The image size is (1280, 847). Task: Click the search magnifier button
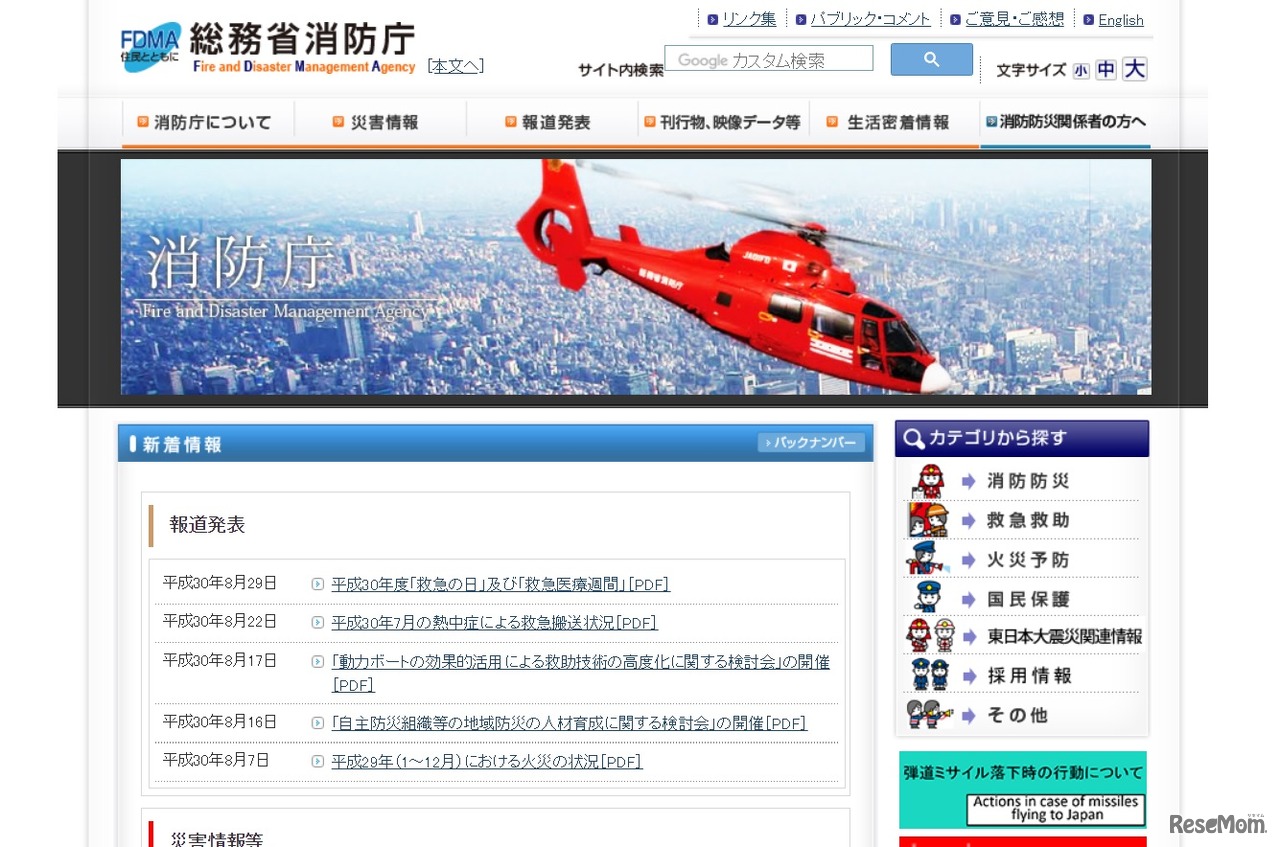pyautogui.click(x=930, y=59)
